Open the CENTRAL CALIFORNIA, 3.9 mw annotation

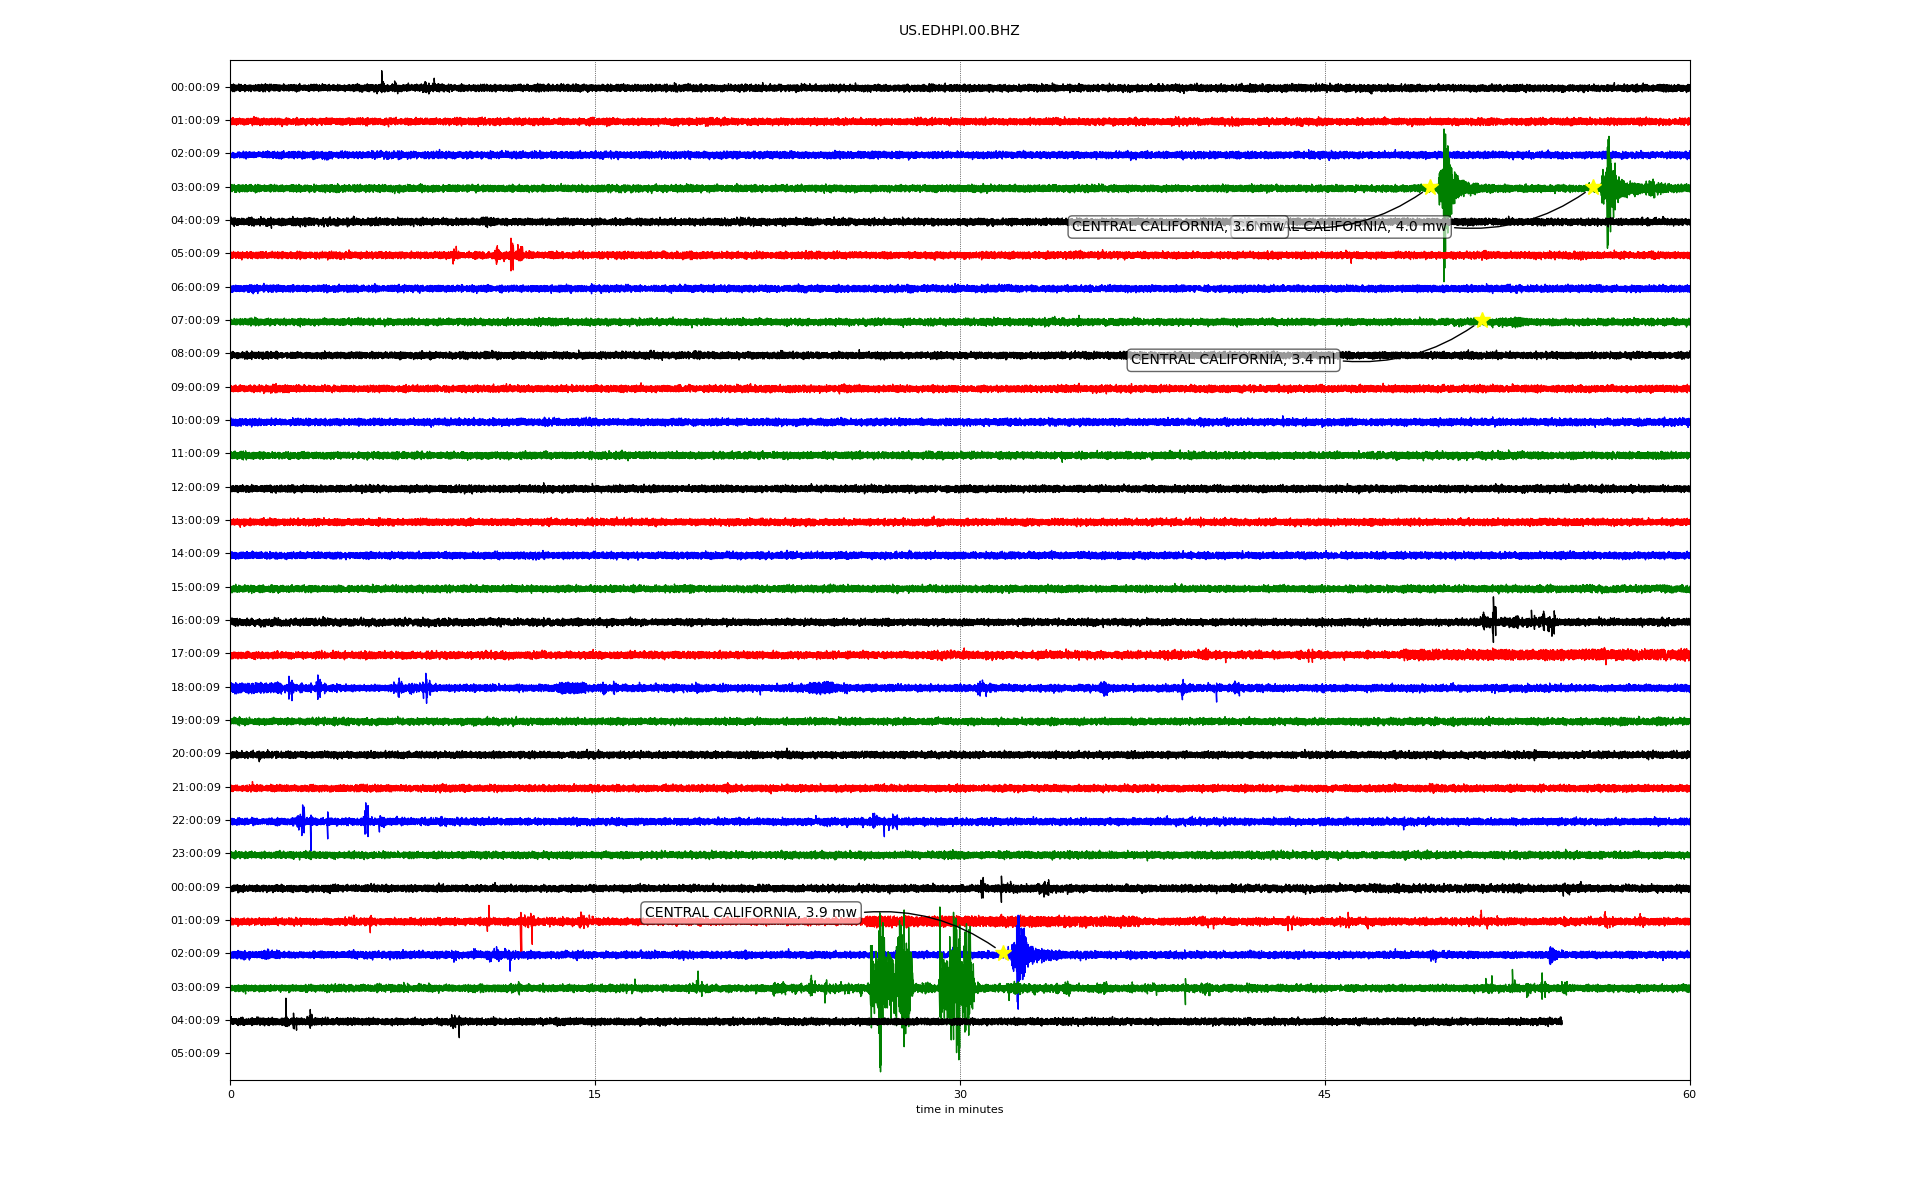click(750, 913)
